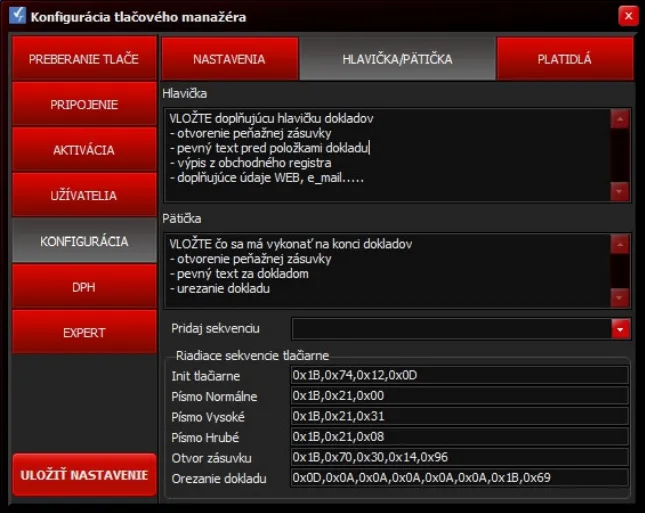Edit the Orezanie dokladu sequence field
The image size is (645, 513).
[459, 478]
